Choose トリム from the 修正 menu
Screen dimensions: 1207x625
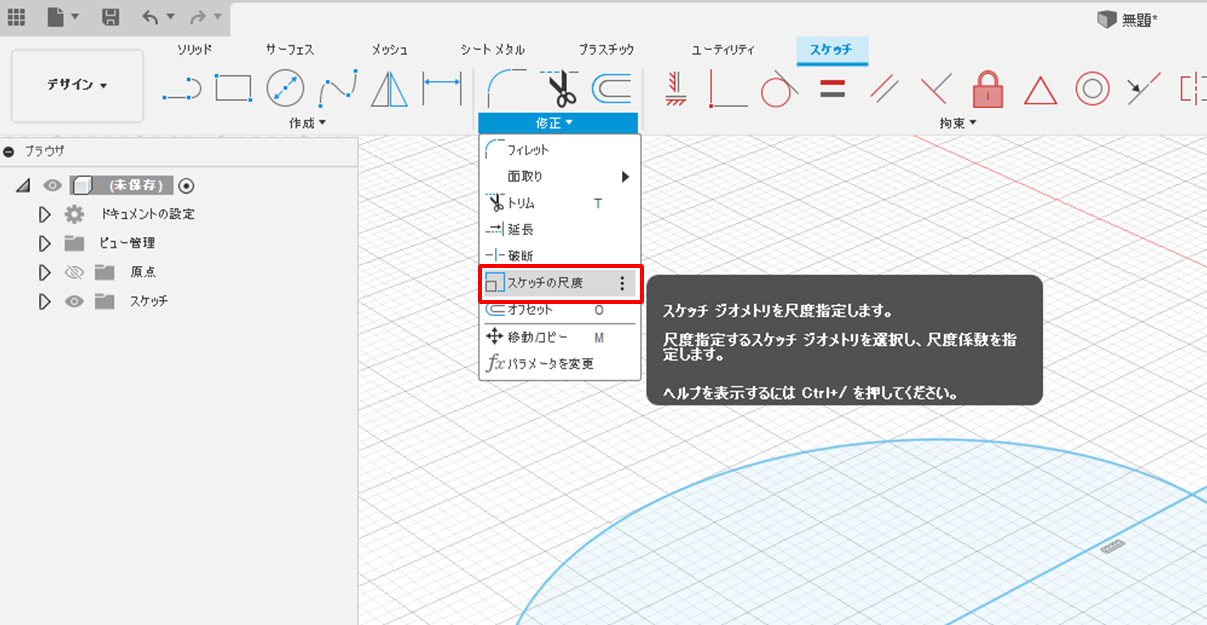pos(559,203)
